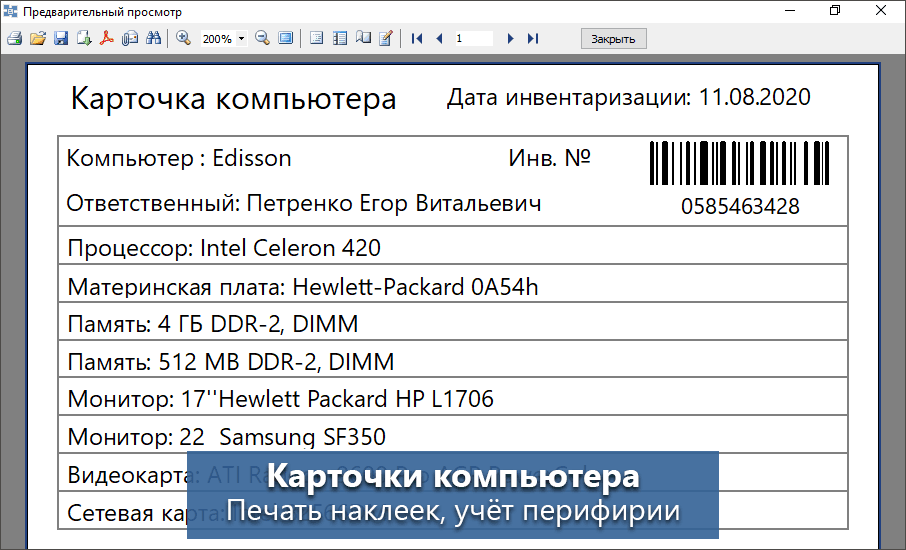The image size is (906, 550).
Task: Click the Память: 4 ГБ DDR-2 row
Action: point(452,323)
